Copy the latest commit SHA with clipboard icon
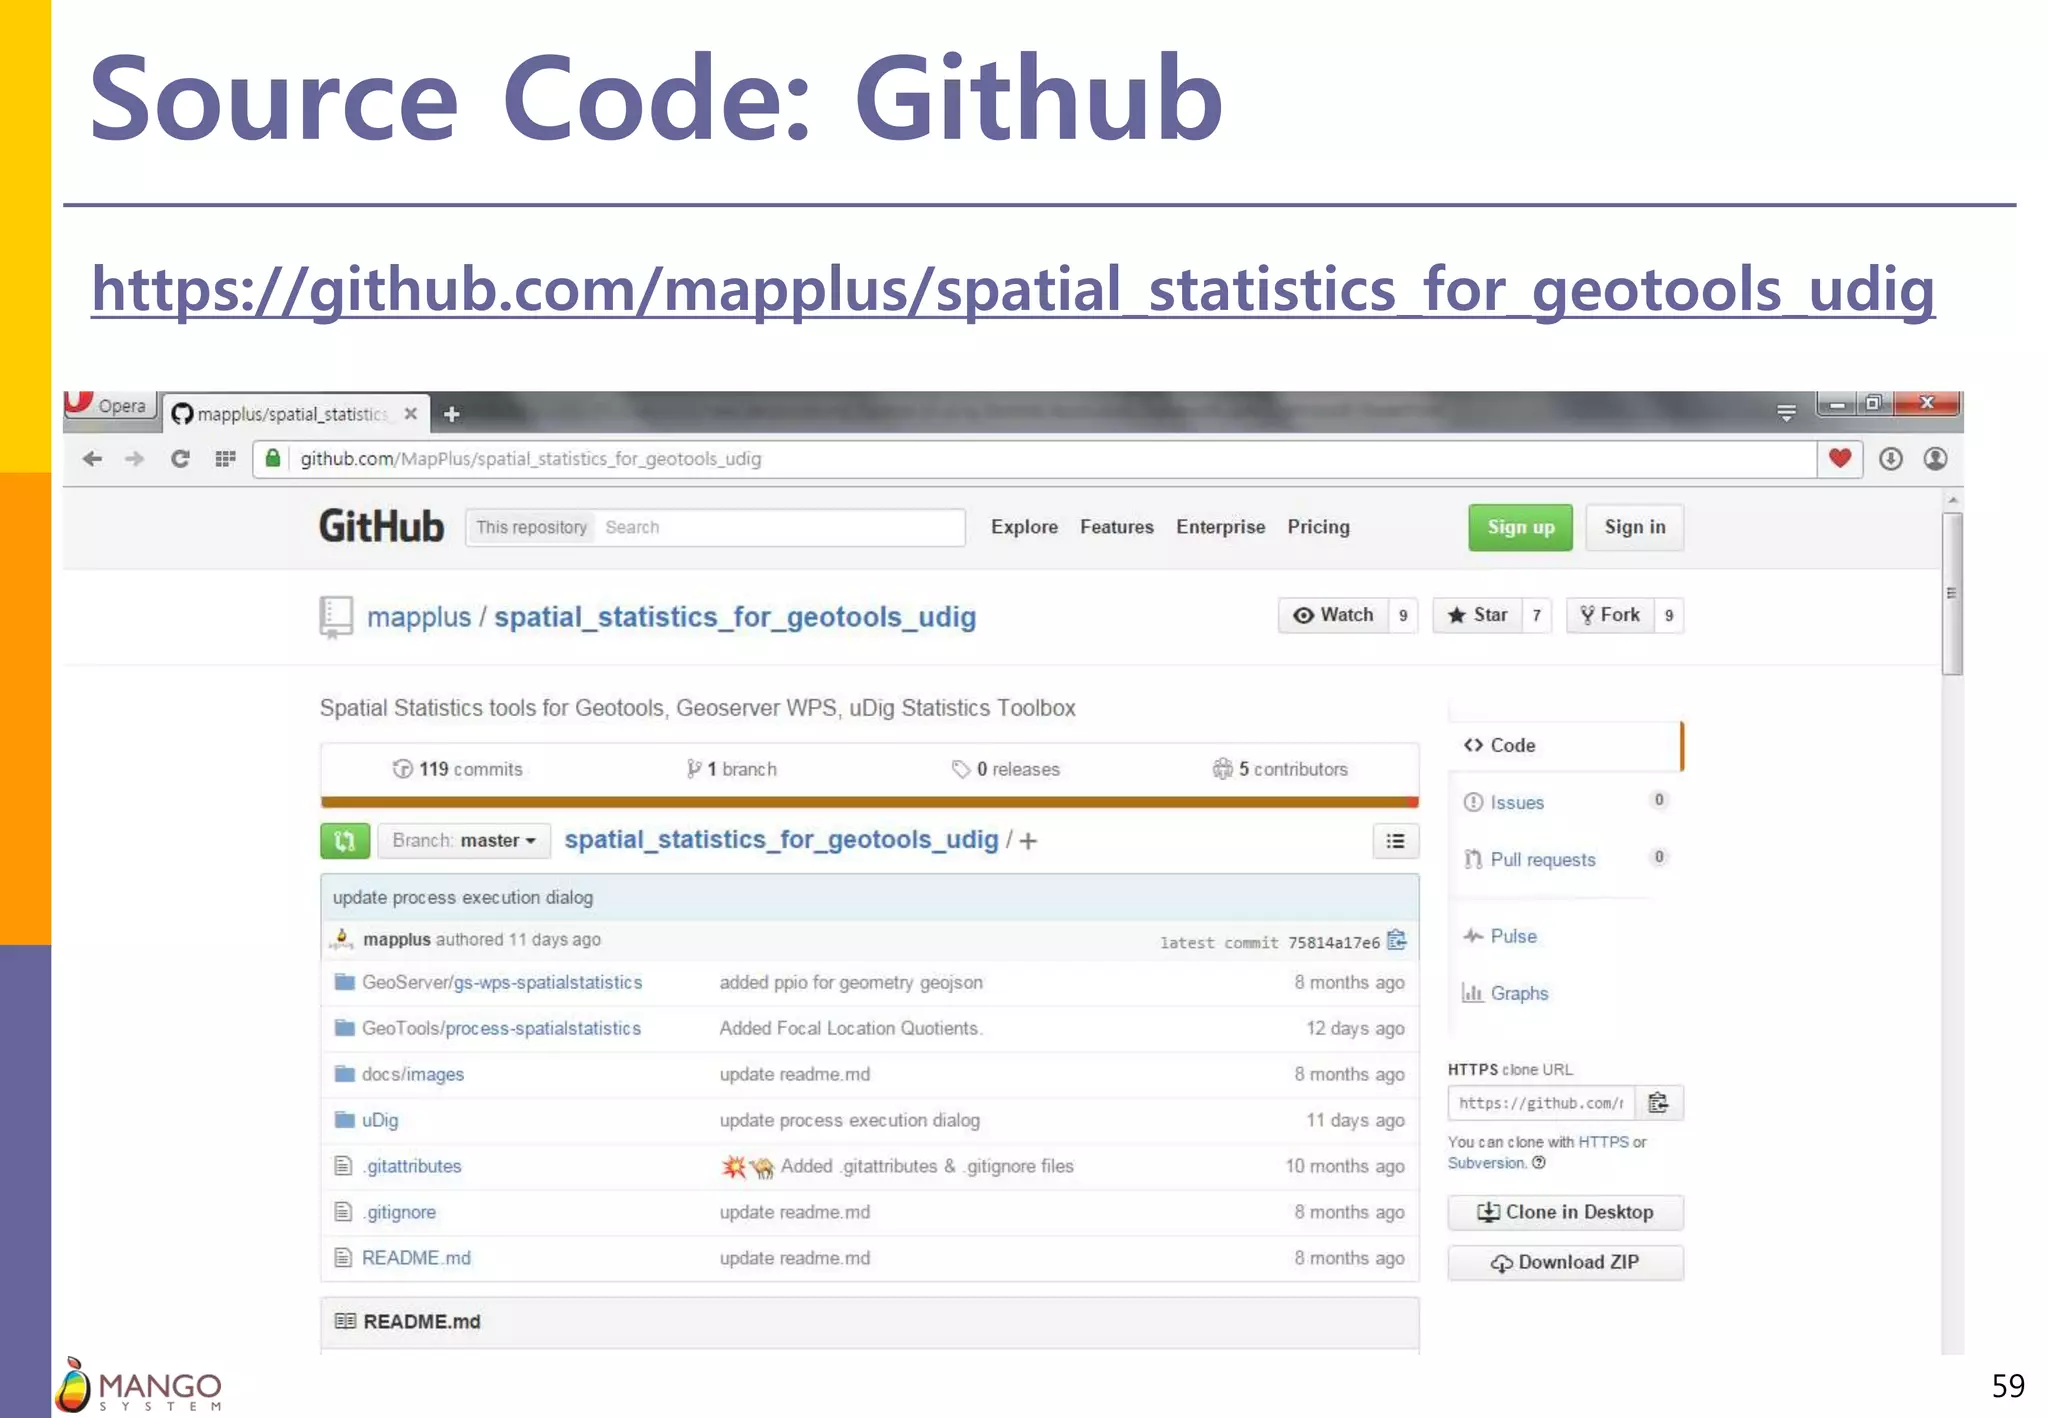Screen dimensions: 2048x1418 (x=1397, y=940)
